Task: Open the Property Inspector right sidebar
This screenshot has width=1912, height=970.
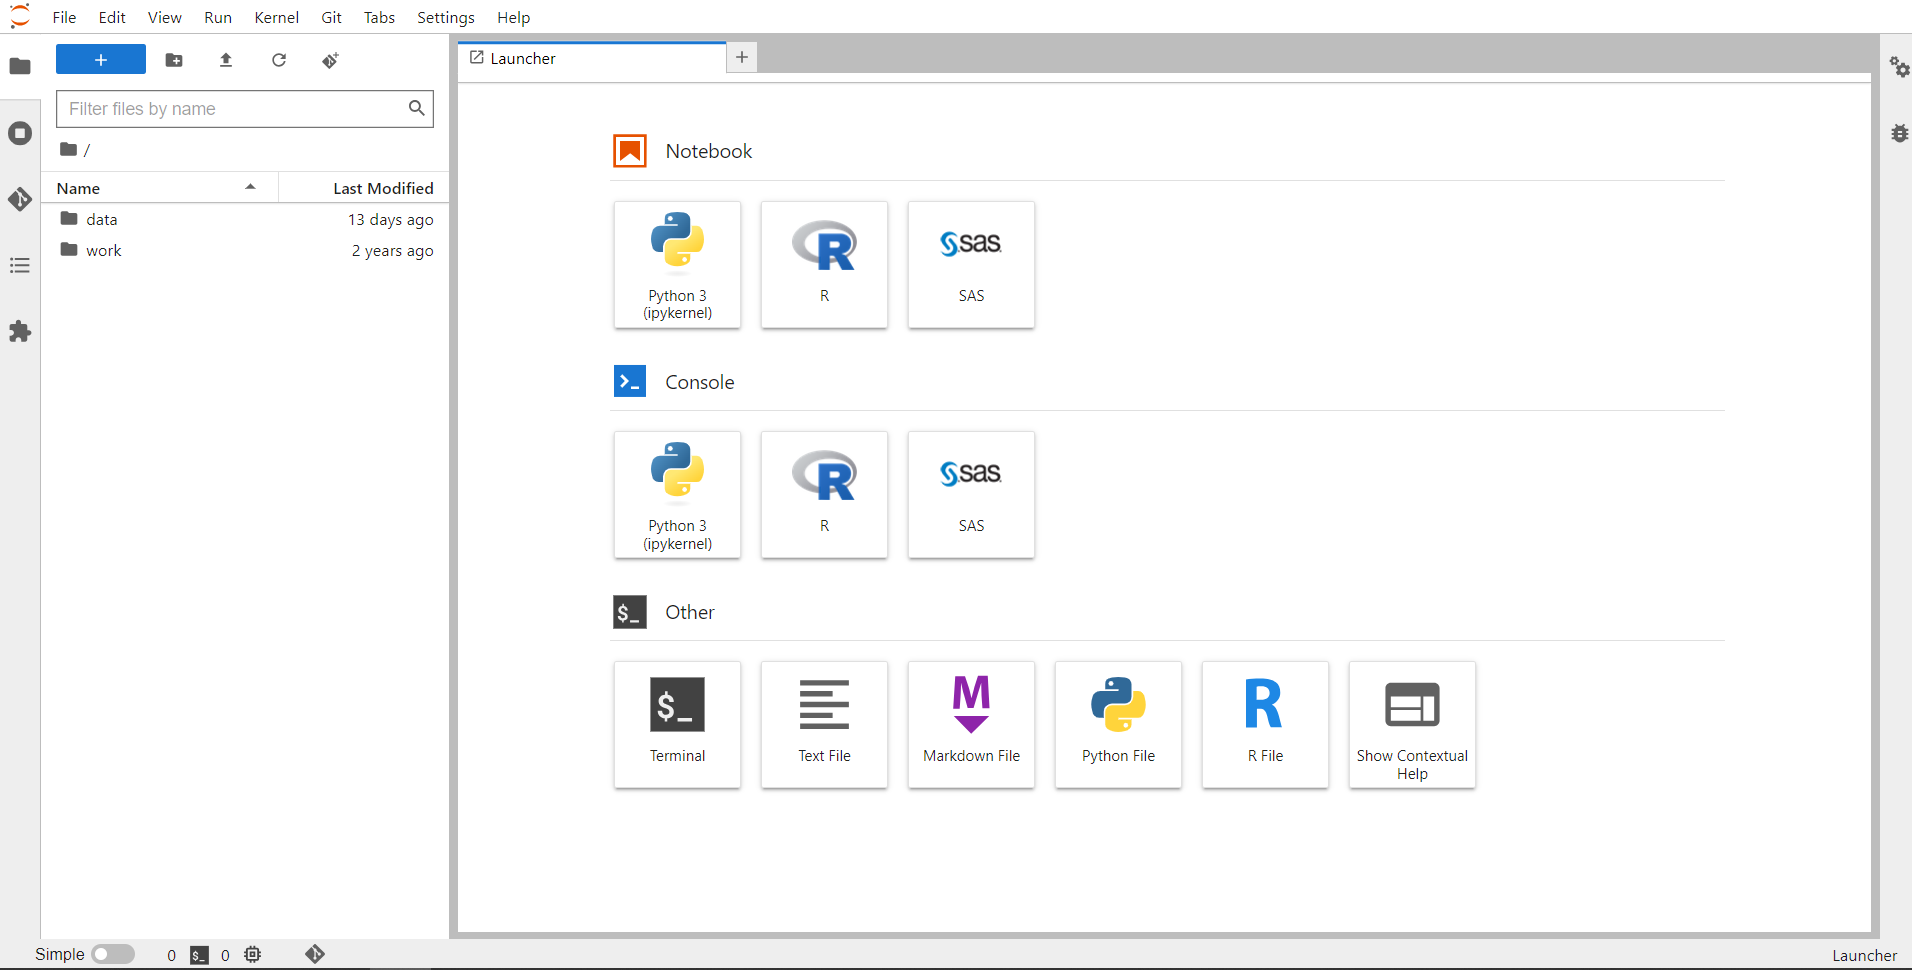Action: coord(1899,67)
